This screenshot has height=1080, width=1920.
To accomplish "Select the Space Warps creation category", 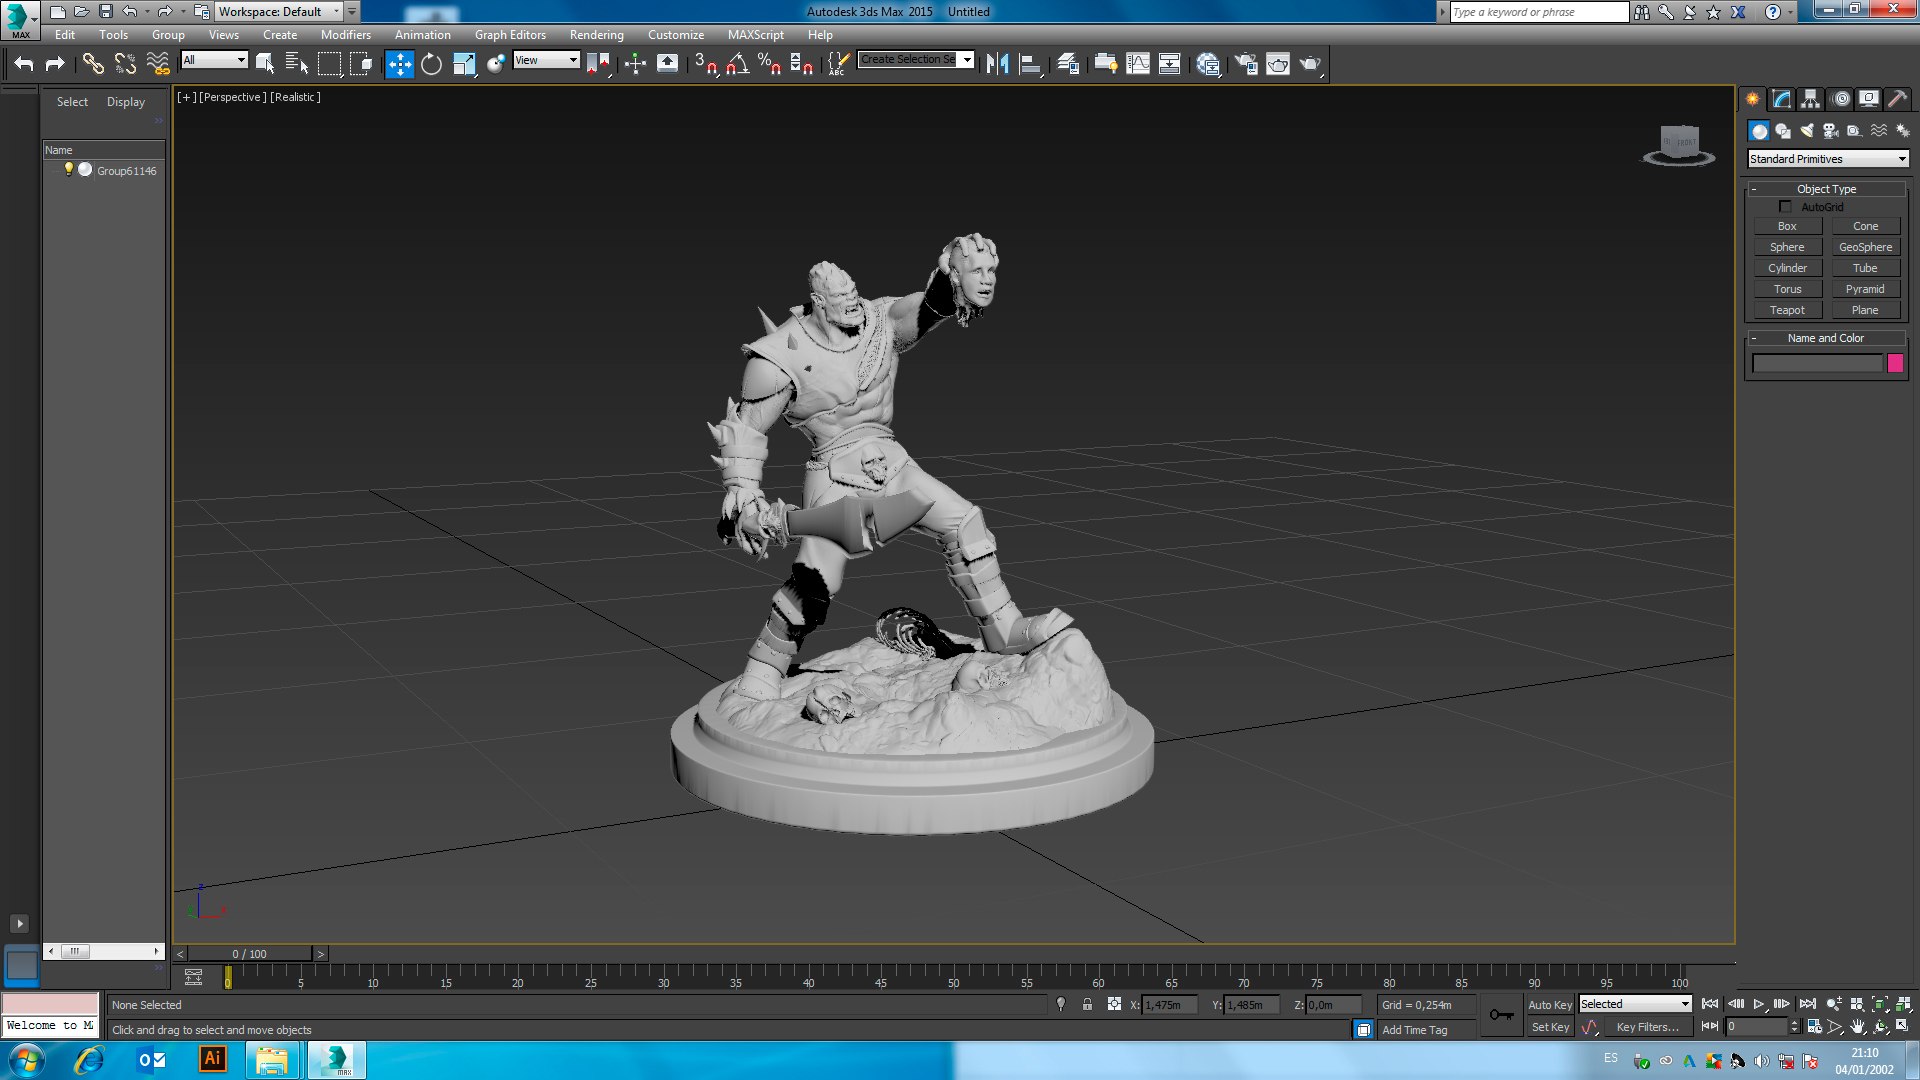I will 1879,131.
